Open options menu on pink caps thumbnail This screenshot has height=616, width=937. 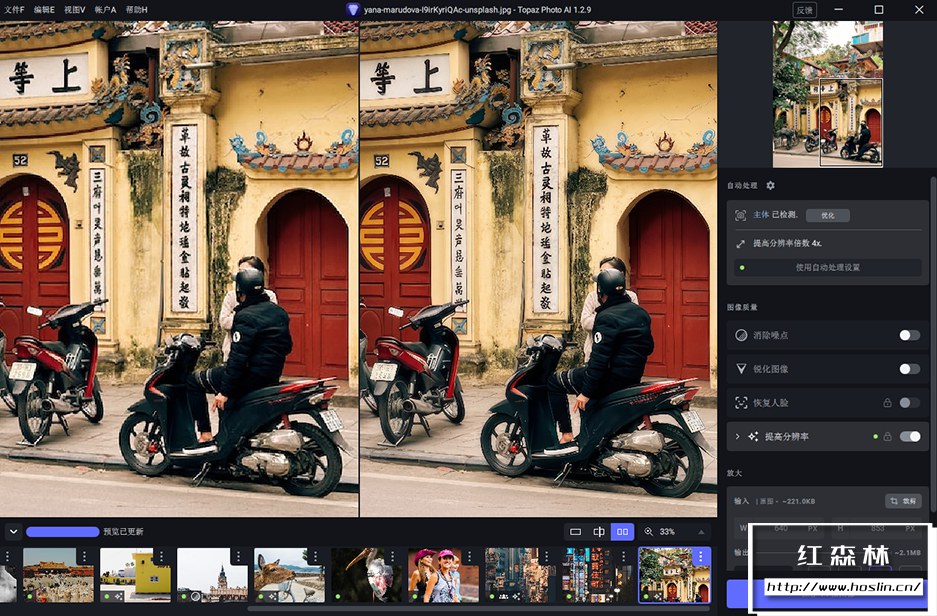(470, 557)
